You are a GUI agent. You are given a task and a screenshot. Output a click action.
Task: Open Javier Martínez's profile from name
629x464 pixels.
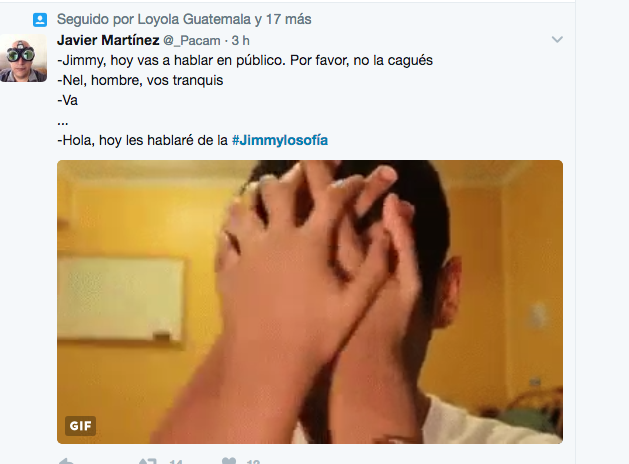pos(108,40)
